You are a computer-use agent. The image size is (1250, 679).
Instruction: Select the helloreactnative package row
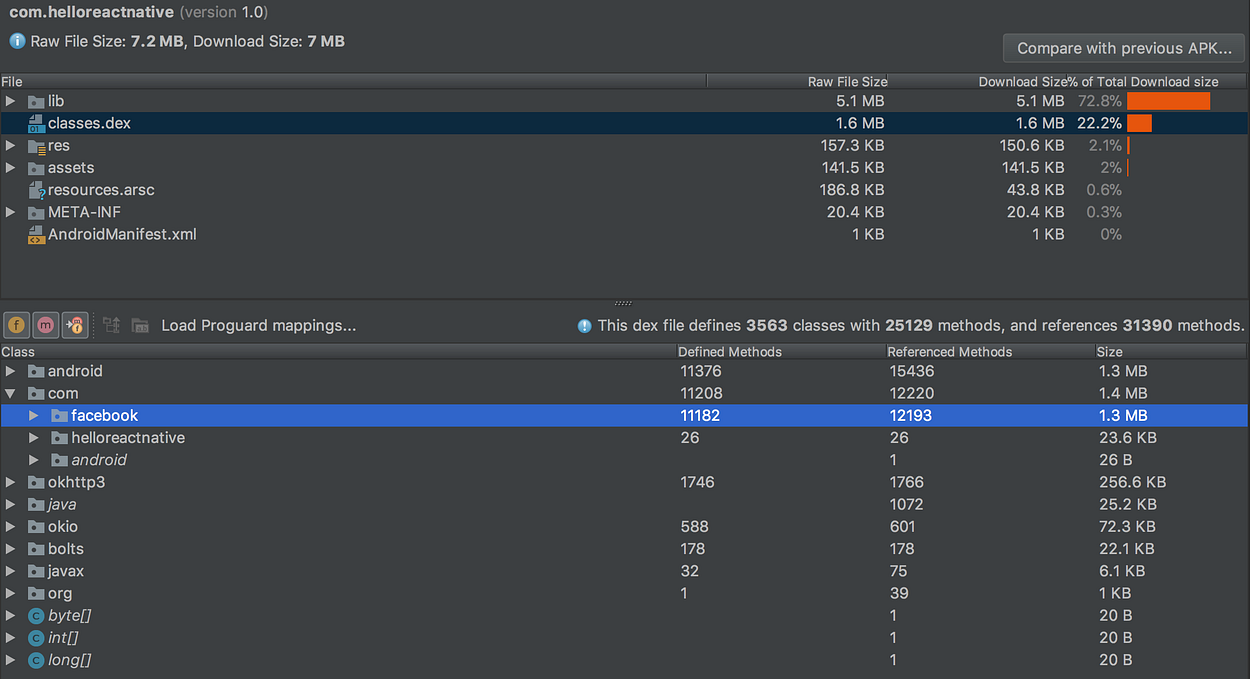click(128, 438)
